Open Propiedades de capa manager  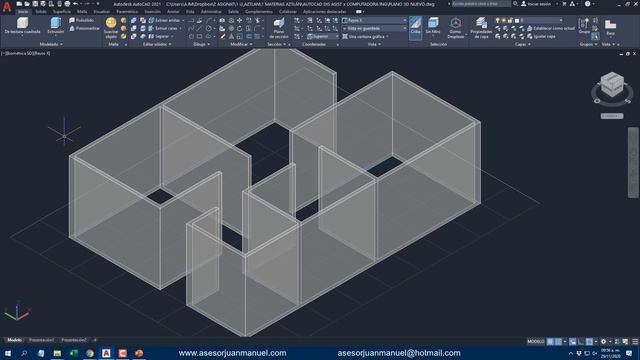(x=481, y=28)
